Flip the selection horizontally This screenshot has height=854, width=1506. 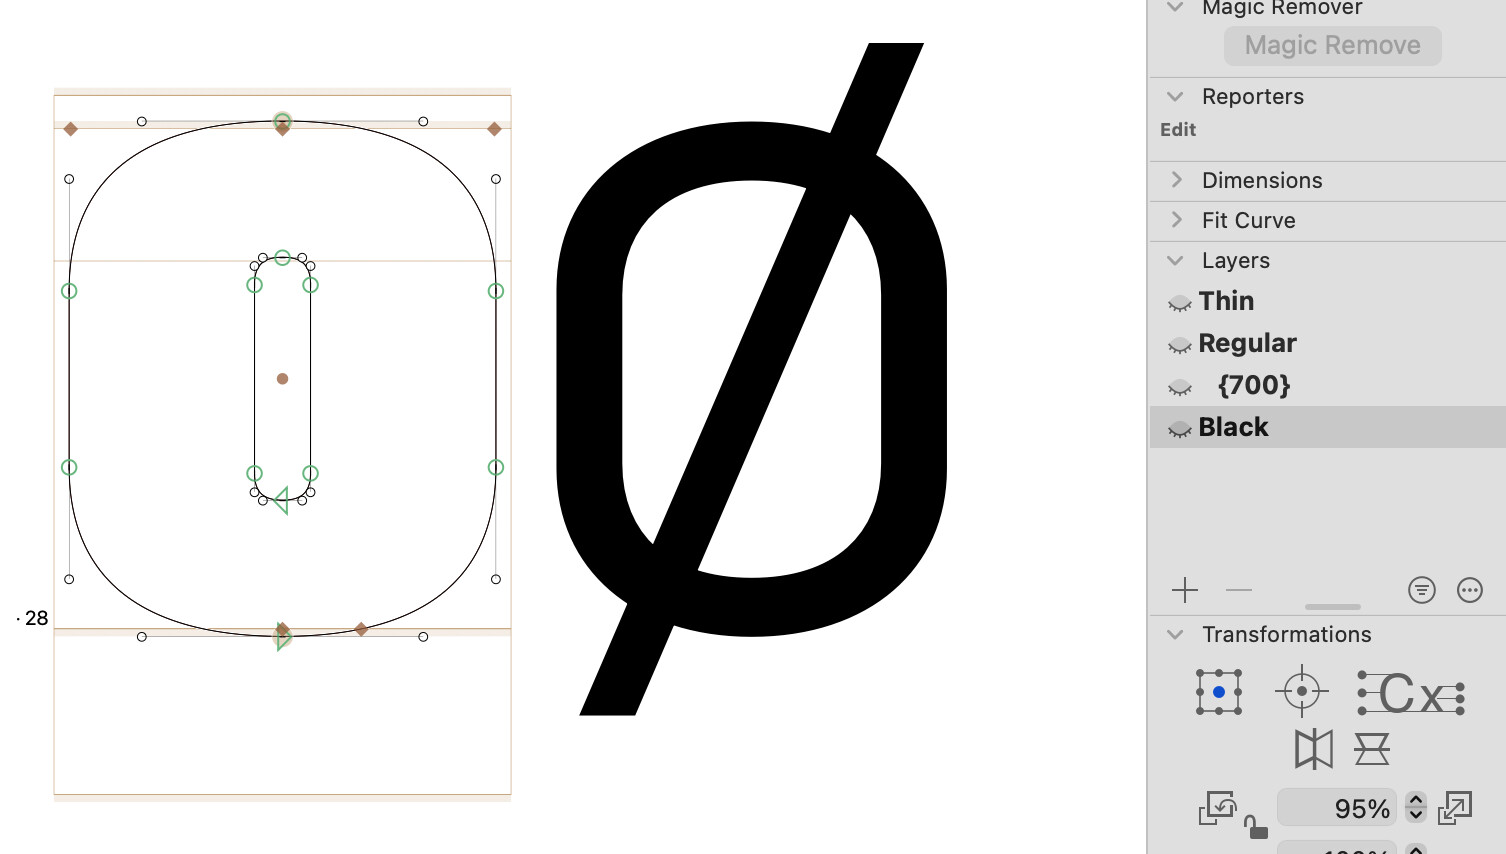(1313, 749)
